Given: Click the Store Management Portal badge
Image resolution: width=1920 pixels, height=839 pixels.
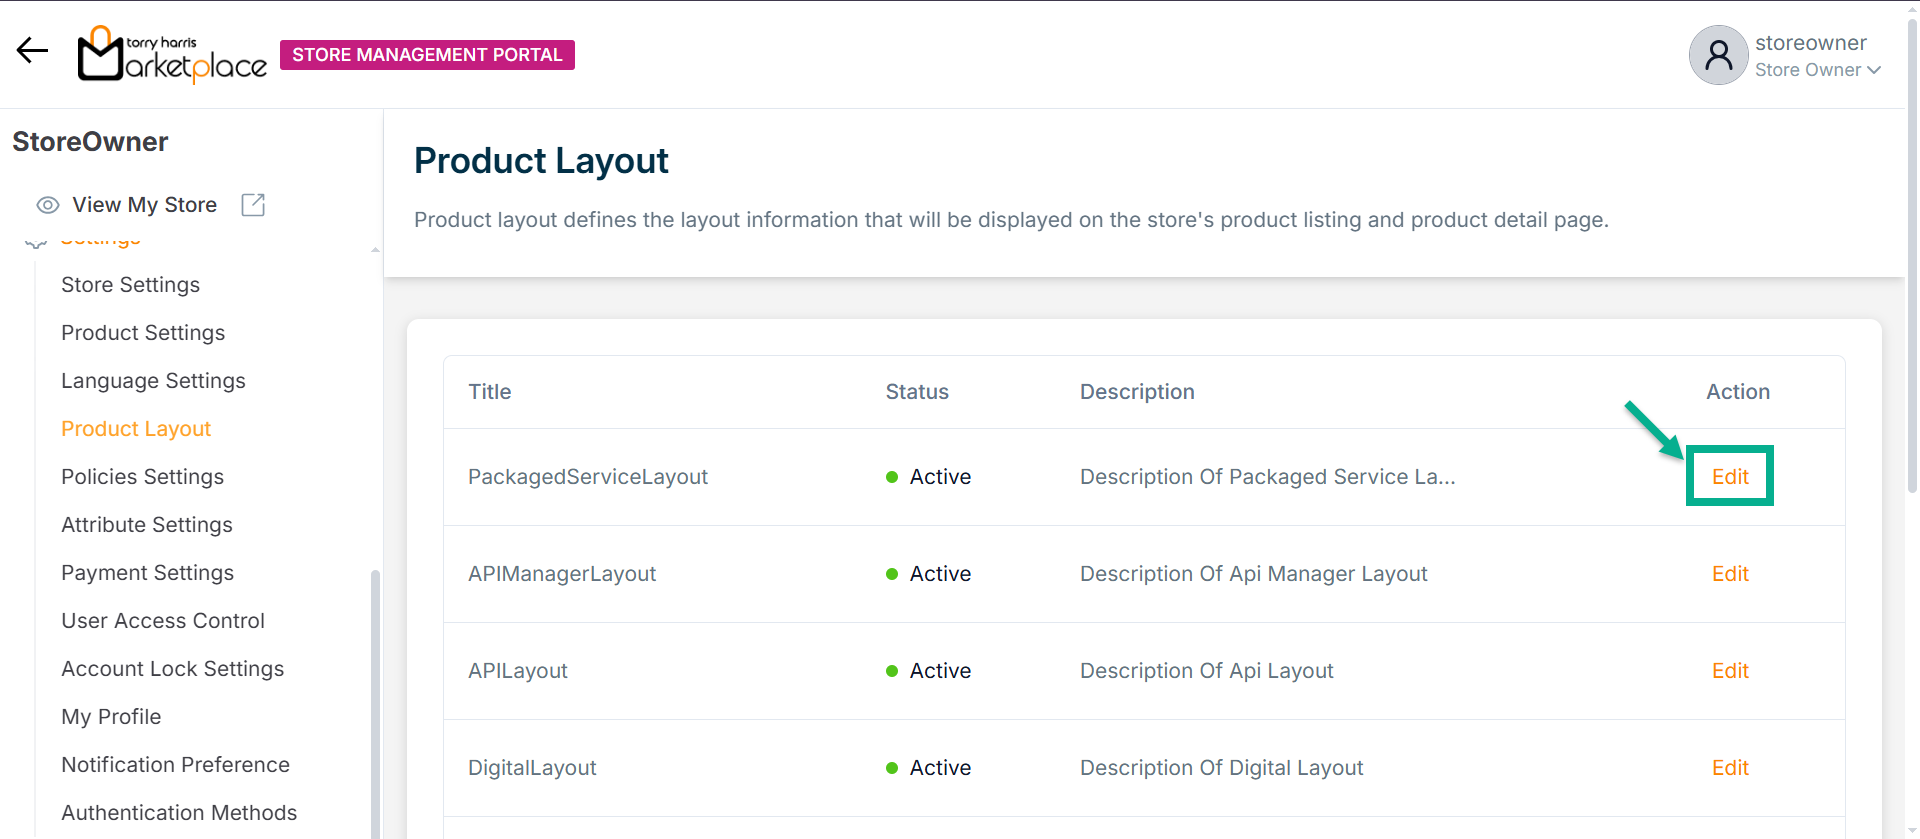Looking at the screenshot, I should [x=427, y=55].
